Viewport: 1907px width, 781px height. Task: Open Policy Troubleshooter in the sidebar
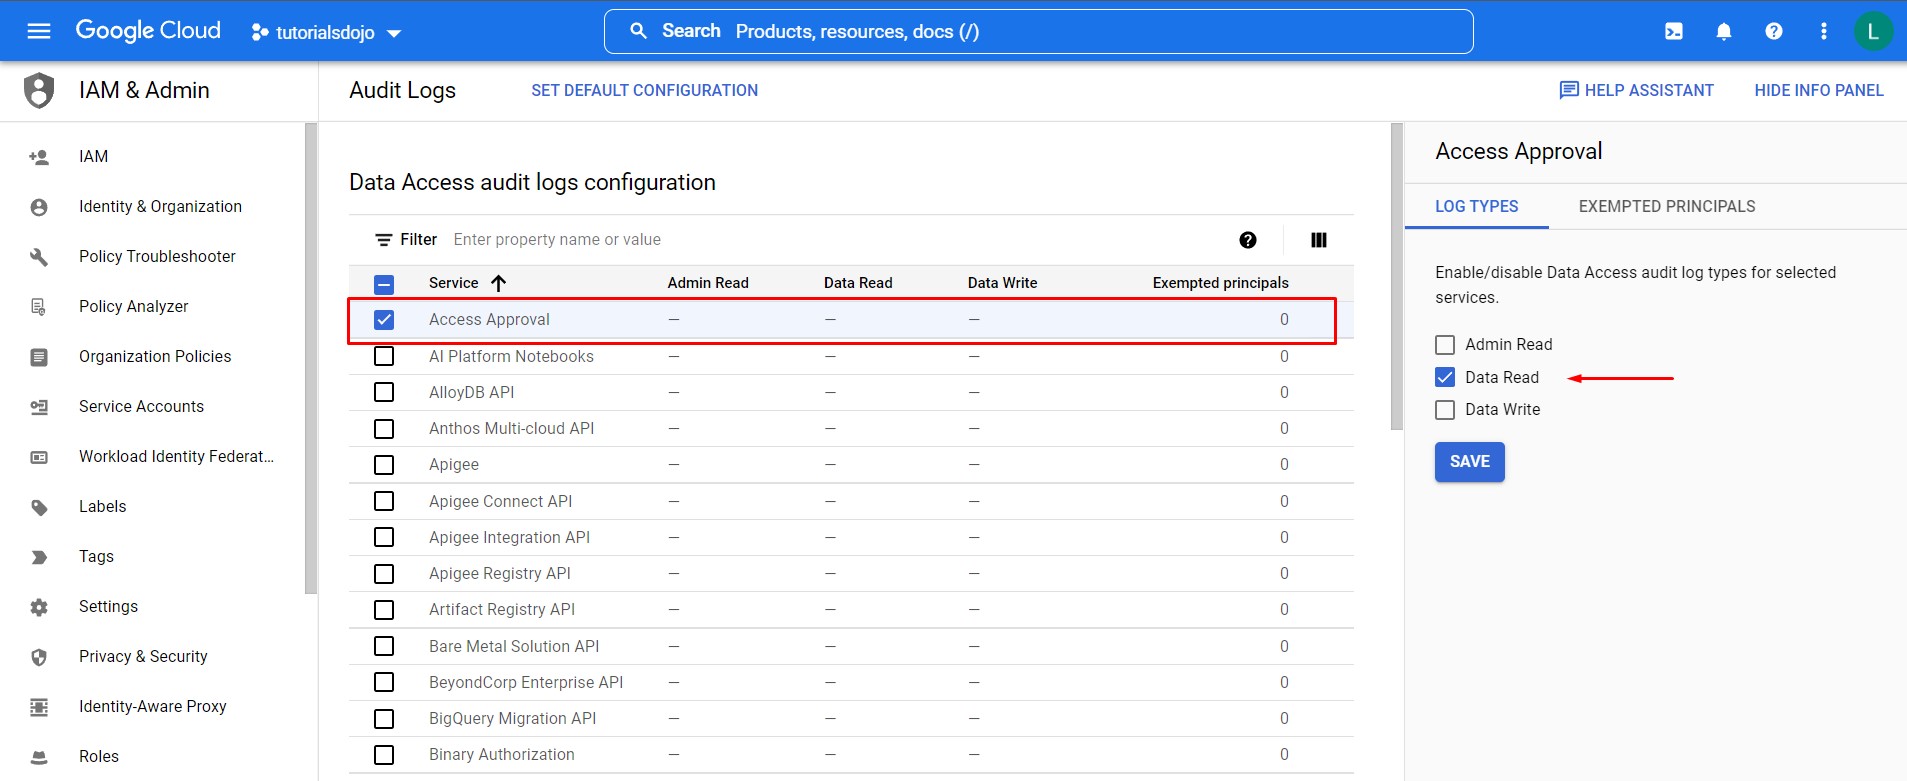[x=157, y=257]
